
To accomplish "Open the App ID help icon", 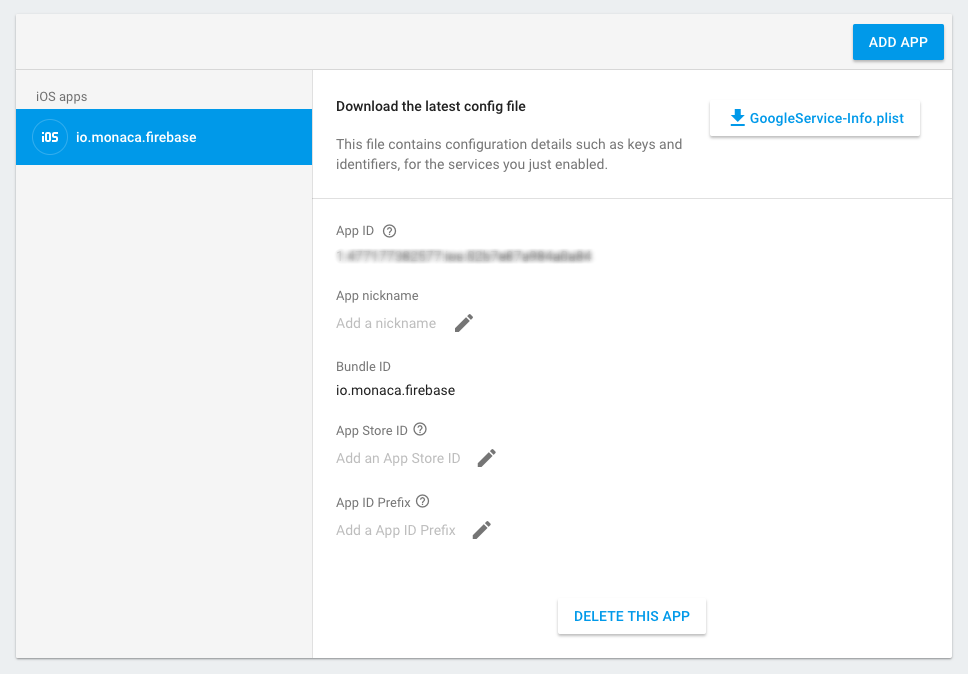I will click(x=390, y=231).
